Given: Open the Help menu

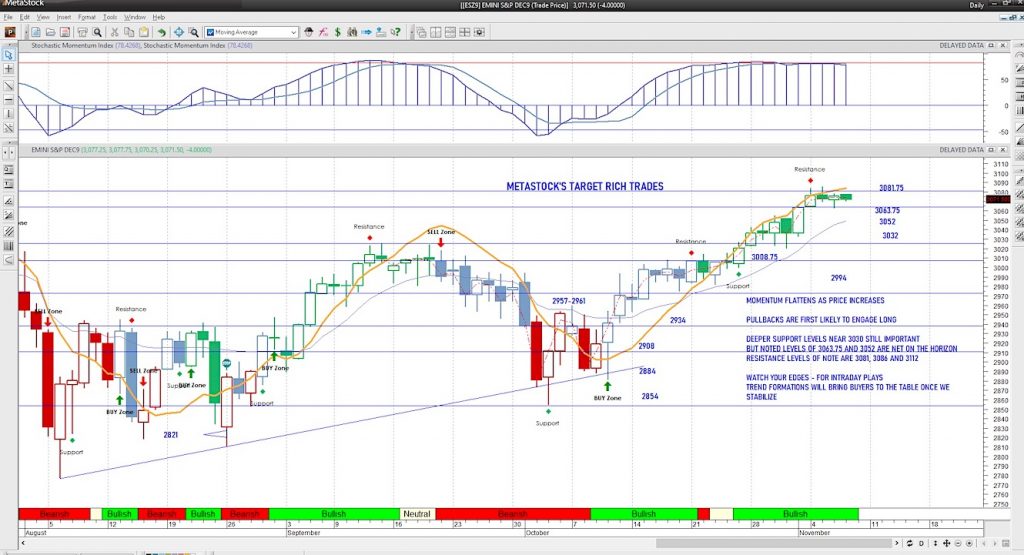Looking at the screenshot, I should pos(159,18).
